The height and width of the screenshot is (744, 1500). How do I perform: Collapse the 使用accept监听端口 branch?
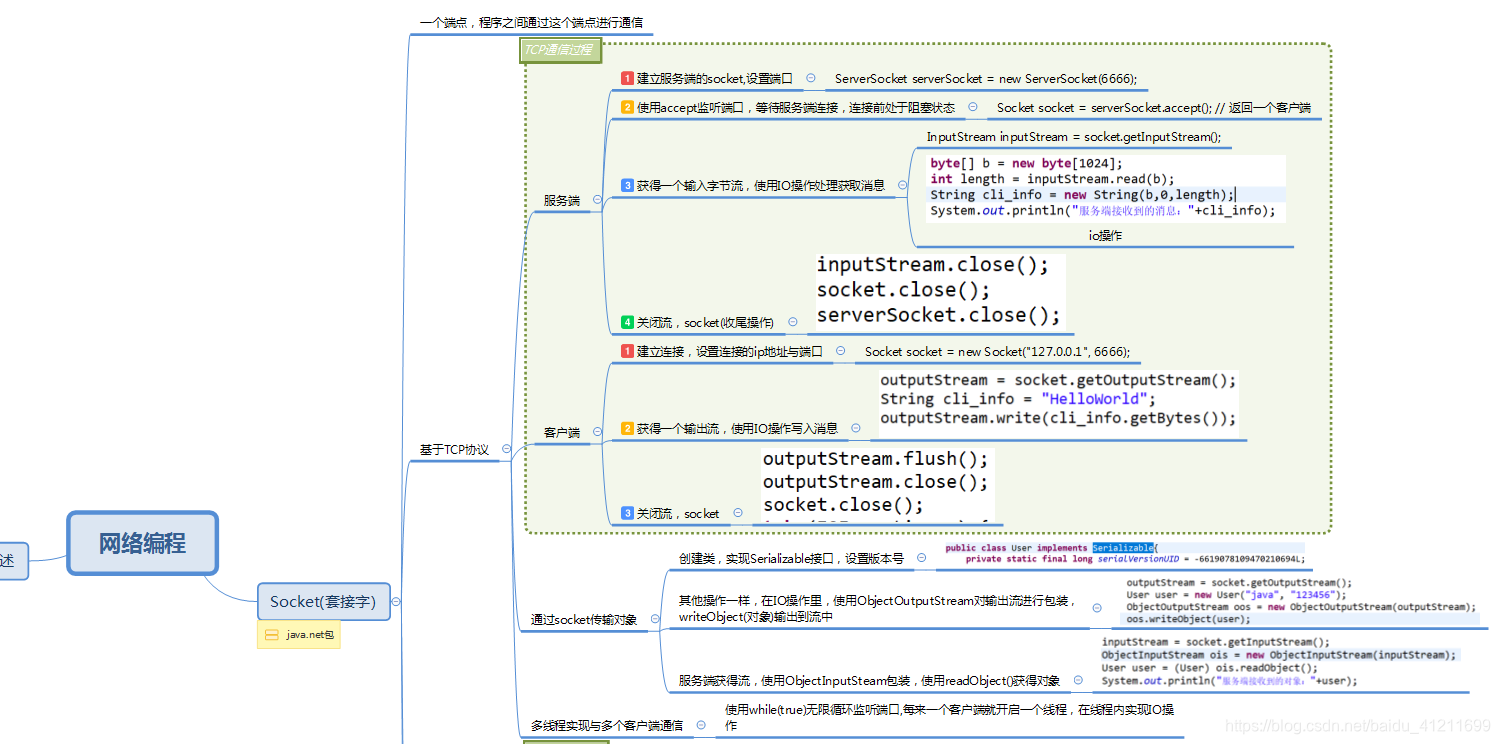972,107
